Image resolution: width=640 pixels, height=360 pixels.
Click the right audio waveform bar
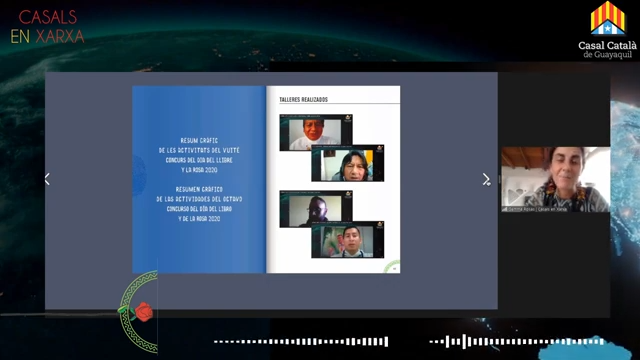click(x=517, y=342)
